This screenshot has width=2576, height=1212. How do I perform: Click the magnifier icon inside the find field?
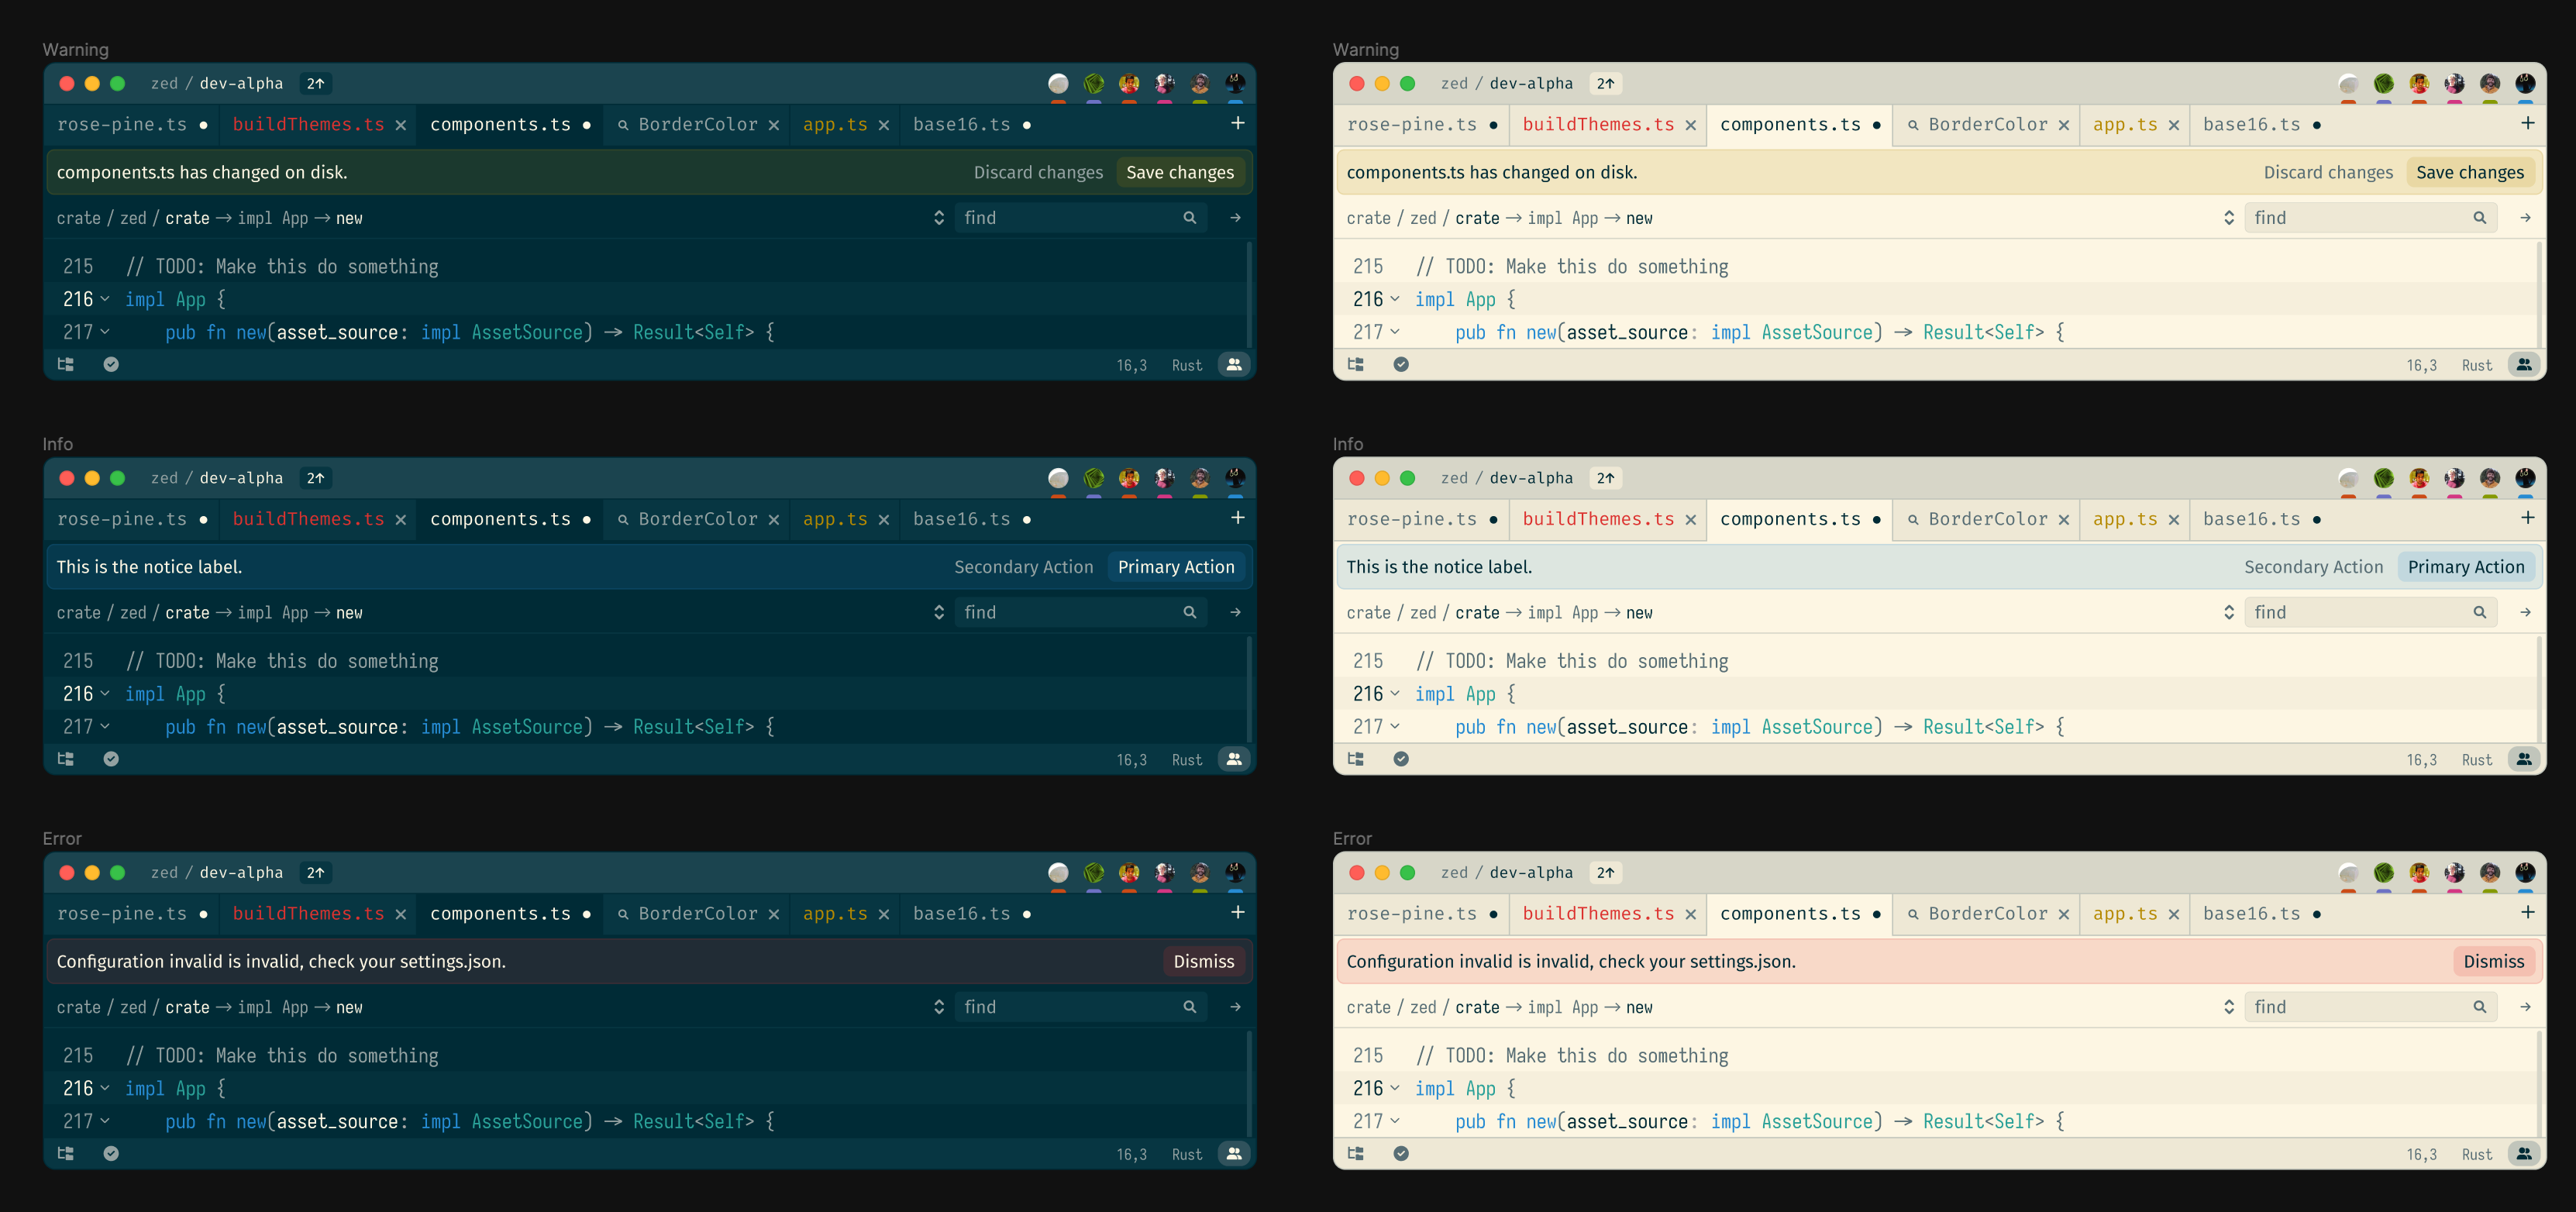point(1189,217)
